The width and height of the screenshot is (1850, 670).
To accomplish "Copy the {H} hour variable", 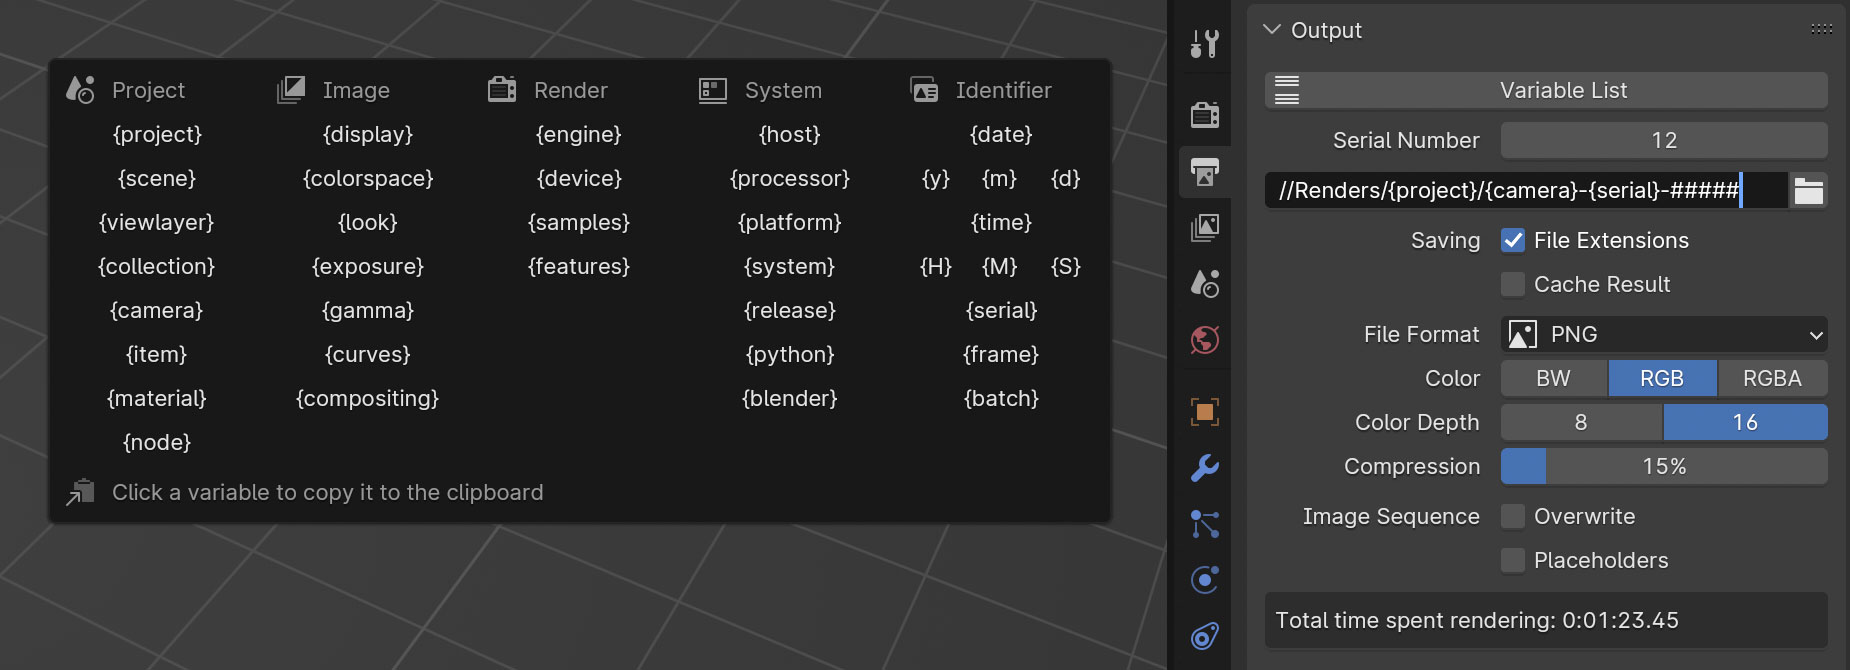I will point(936,266).
